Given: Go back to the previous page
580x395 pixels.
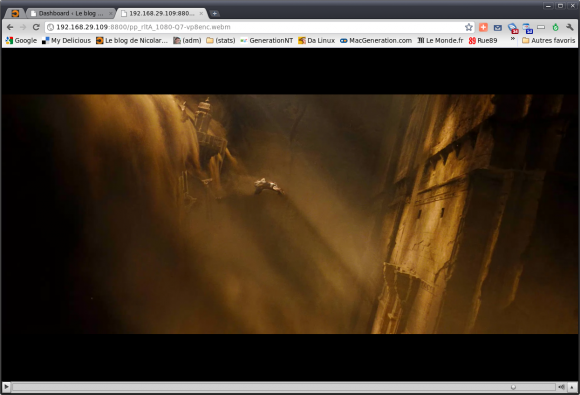Looking at the screenshot, I should click(x=10, y=27).
